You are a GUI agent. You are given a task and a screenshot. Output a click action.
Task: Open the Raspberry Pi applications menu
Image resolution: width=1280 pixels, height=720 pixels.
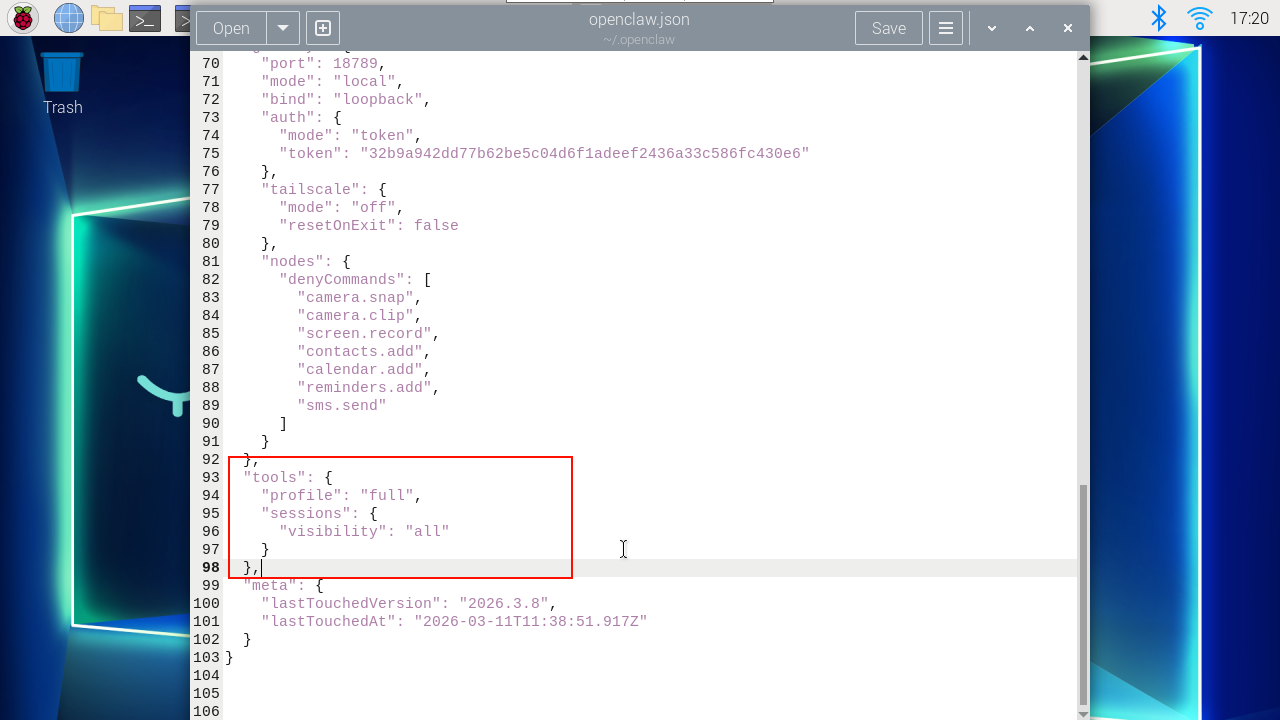tap(23, 17)
